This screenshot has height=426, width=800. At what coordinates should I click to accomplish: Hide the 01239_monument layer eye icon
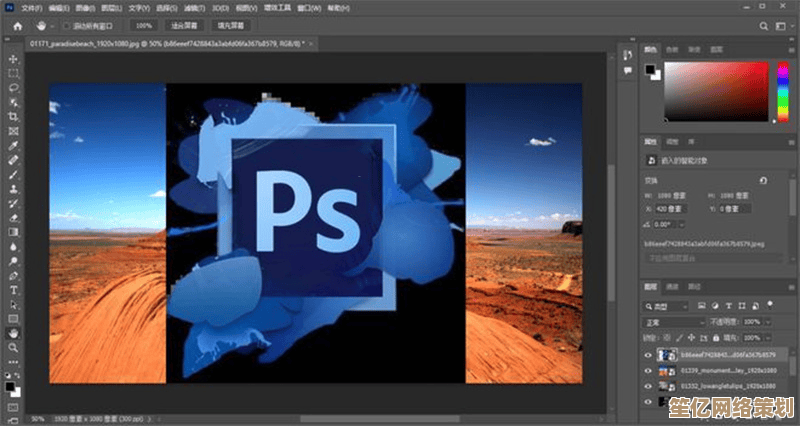tap(648, 371)
